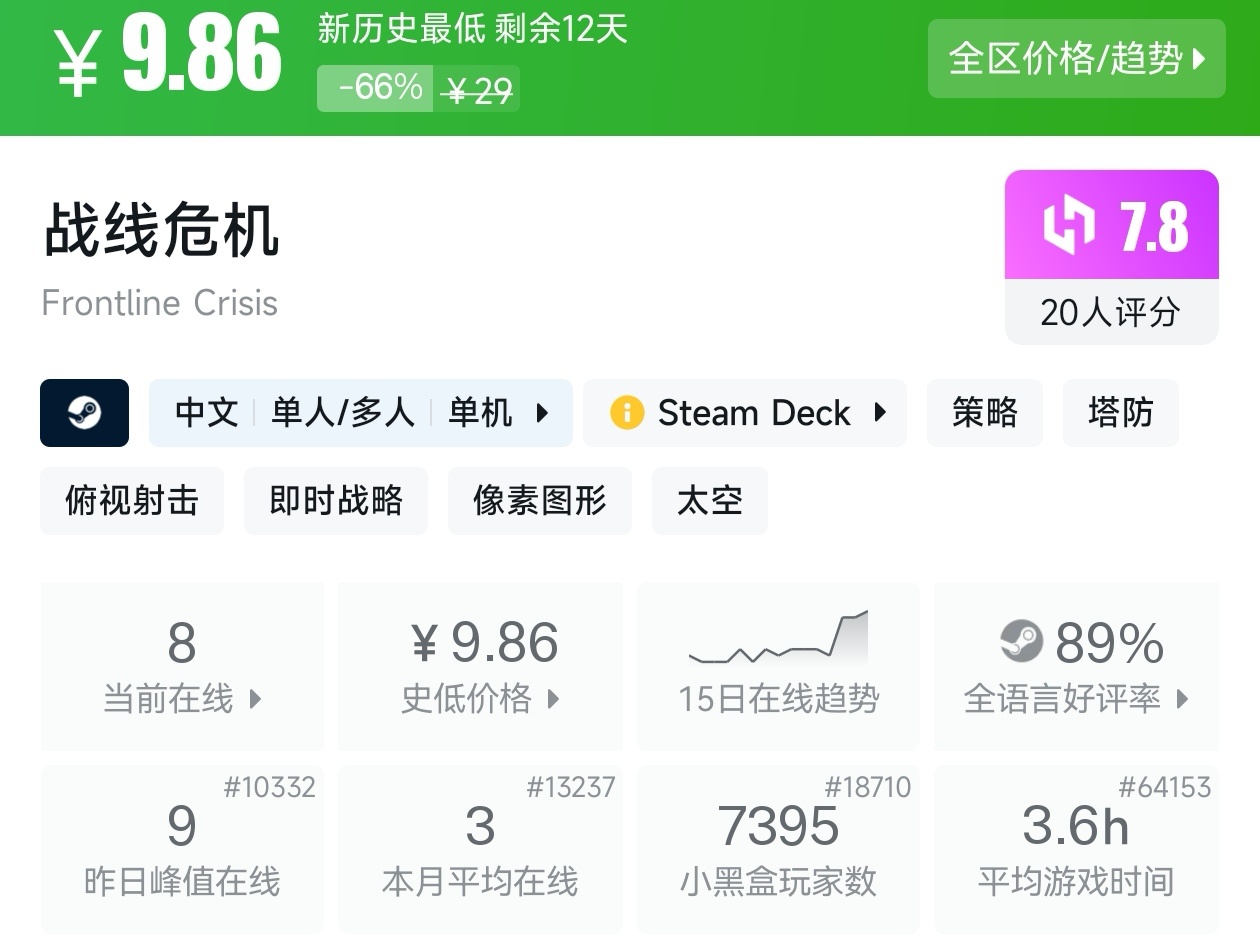Click Steam logo beside 89% rating
The width and height of the screenshot is (1260, 941).
point(1021,641)
